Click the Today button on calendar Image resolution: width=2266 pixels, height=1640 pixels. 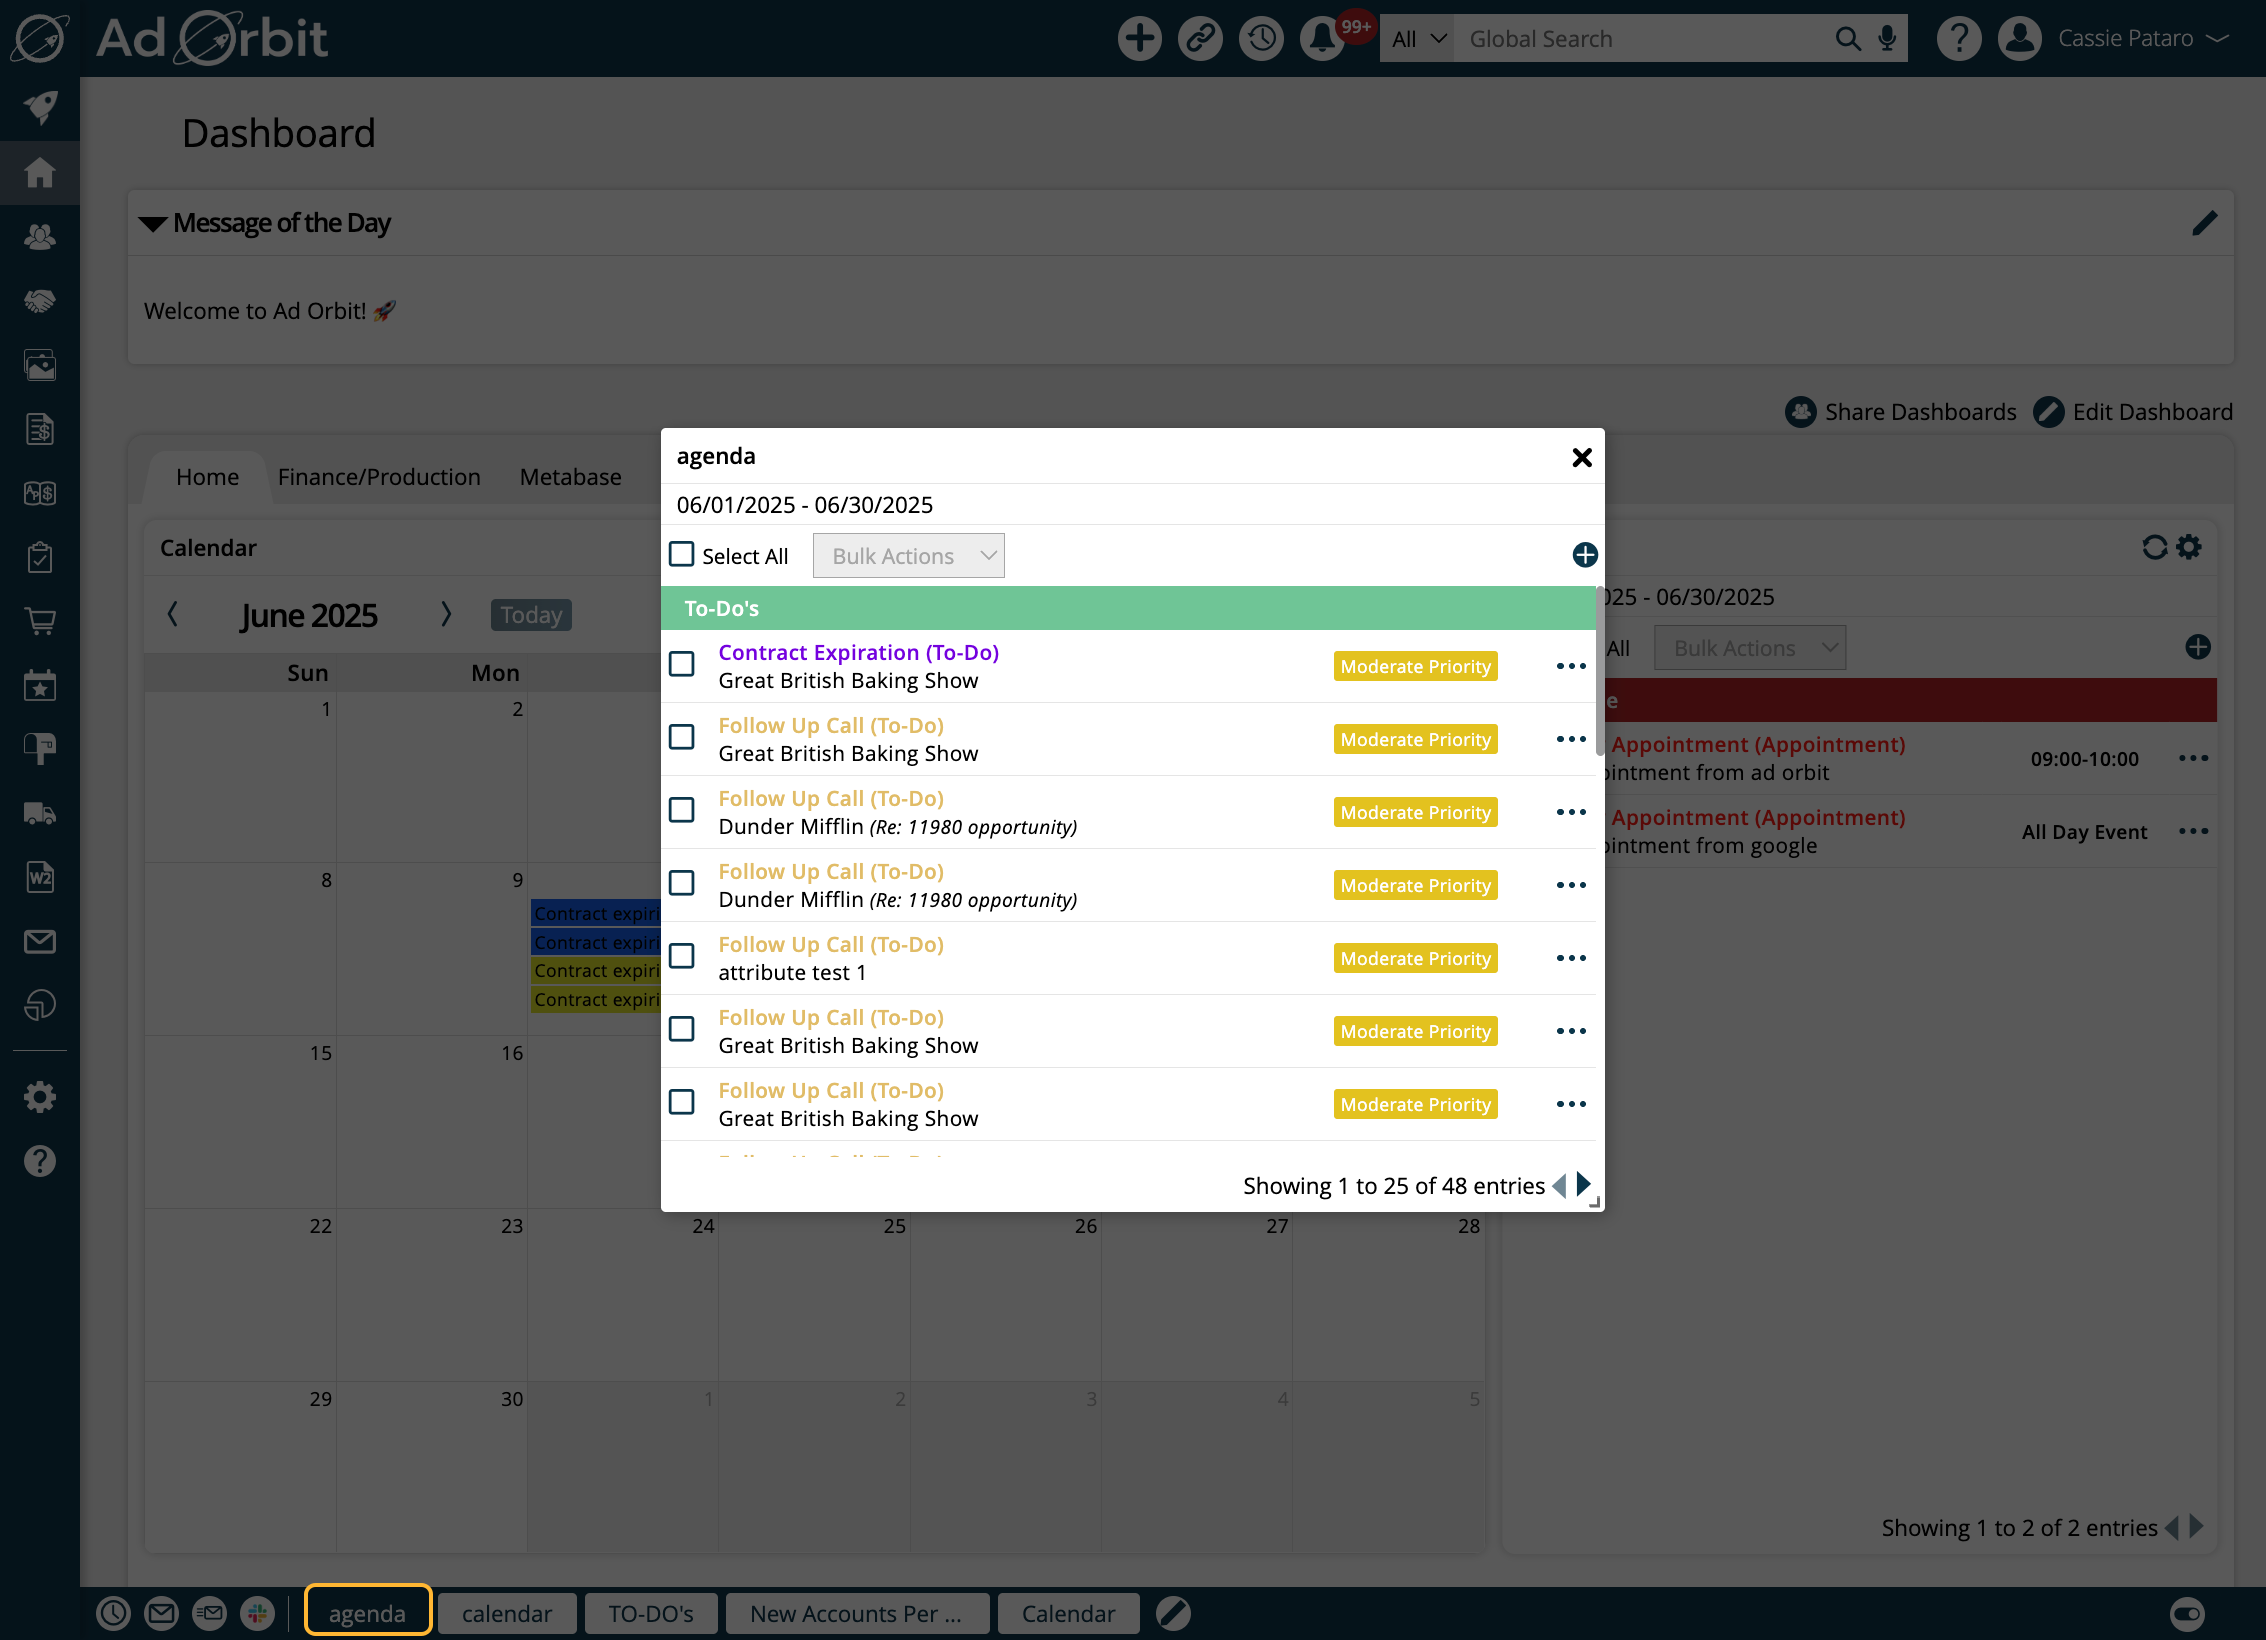click(x=531, y=615)
